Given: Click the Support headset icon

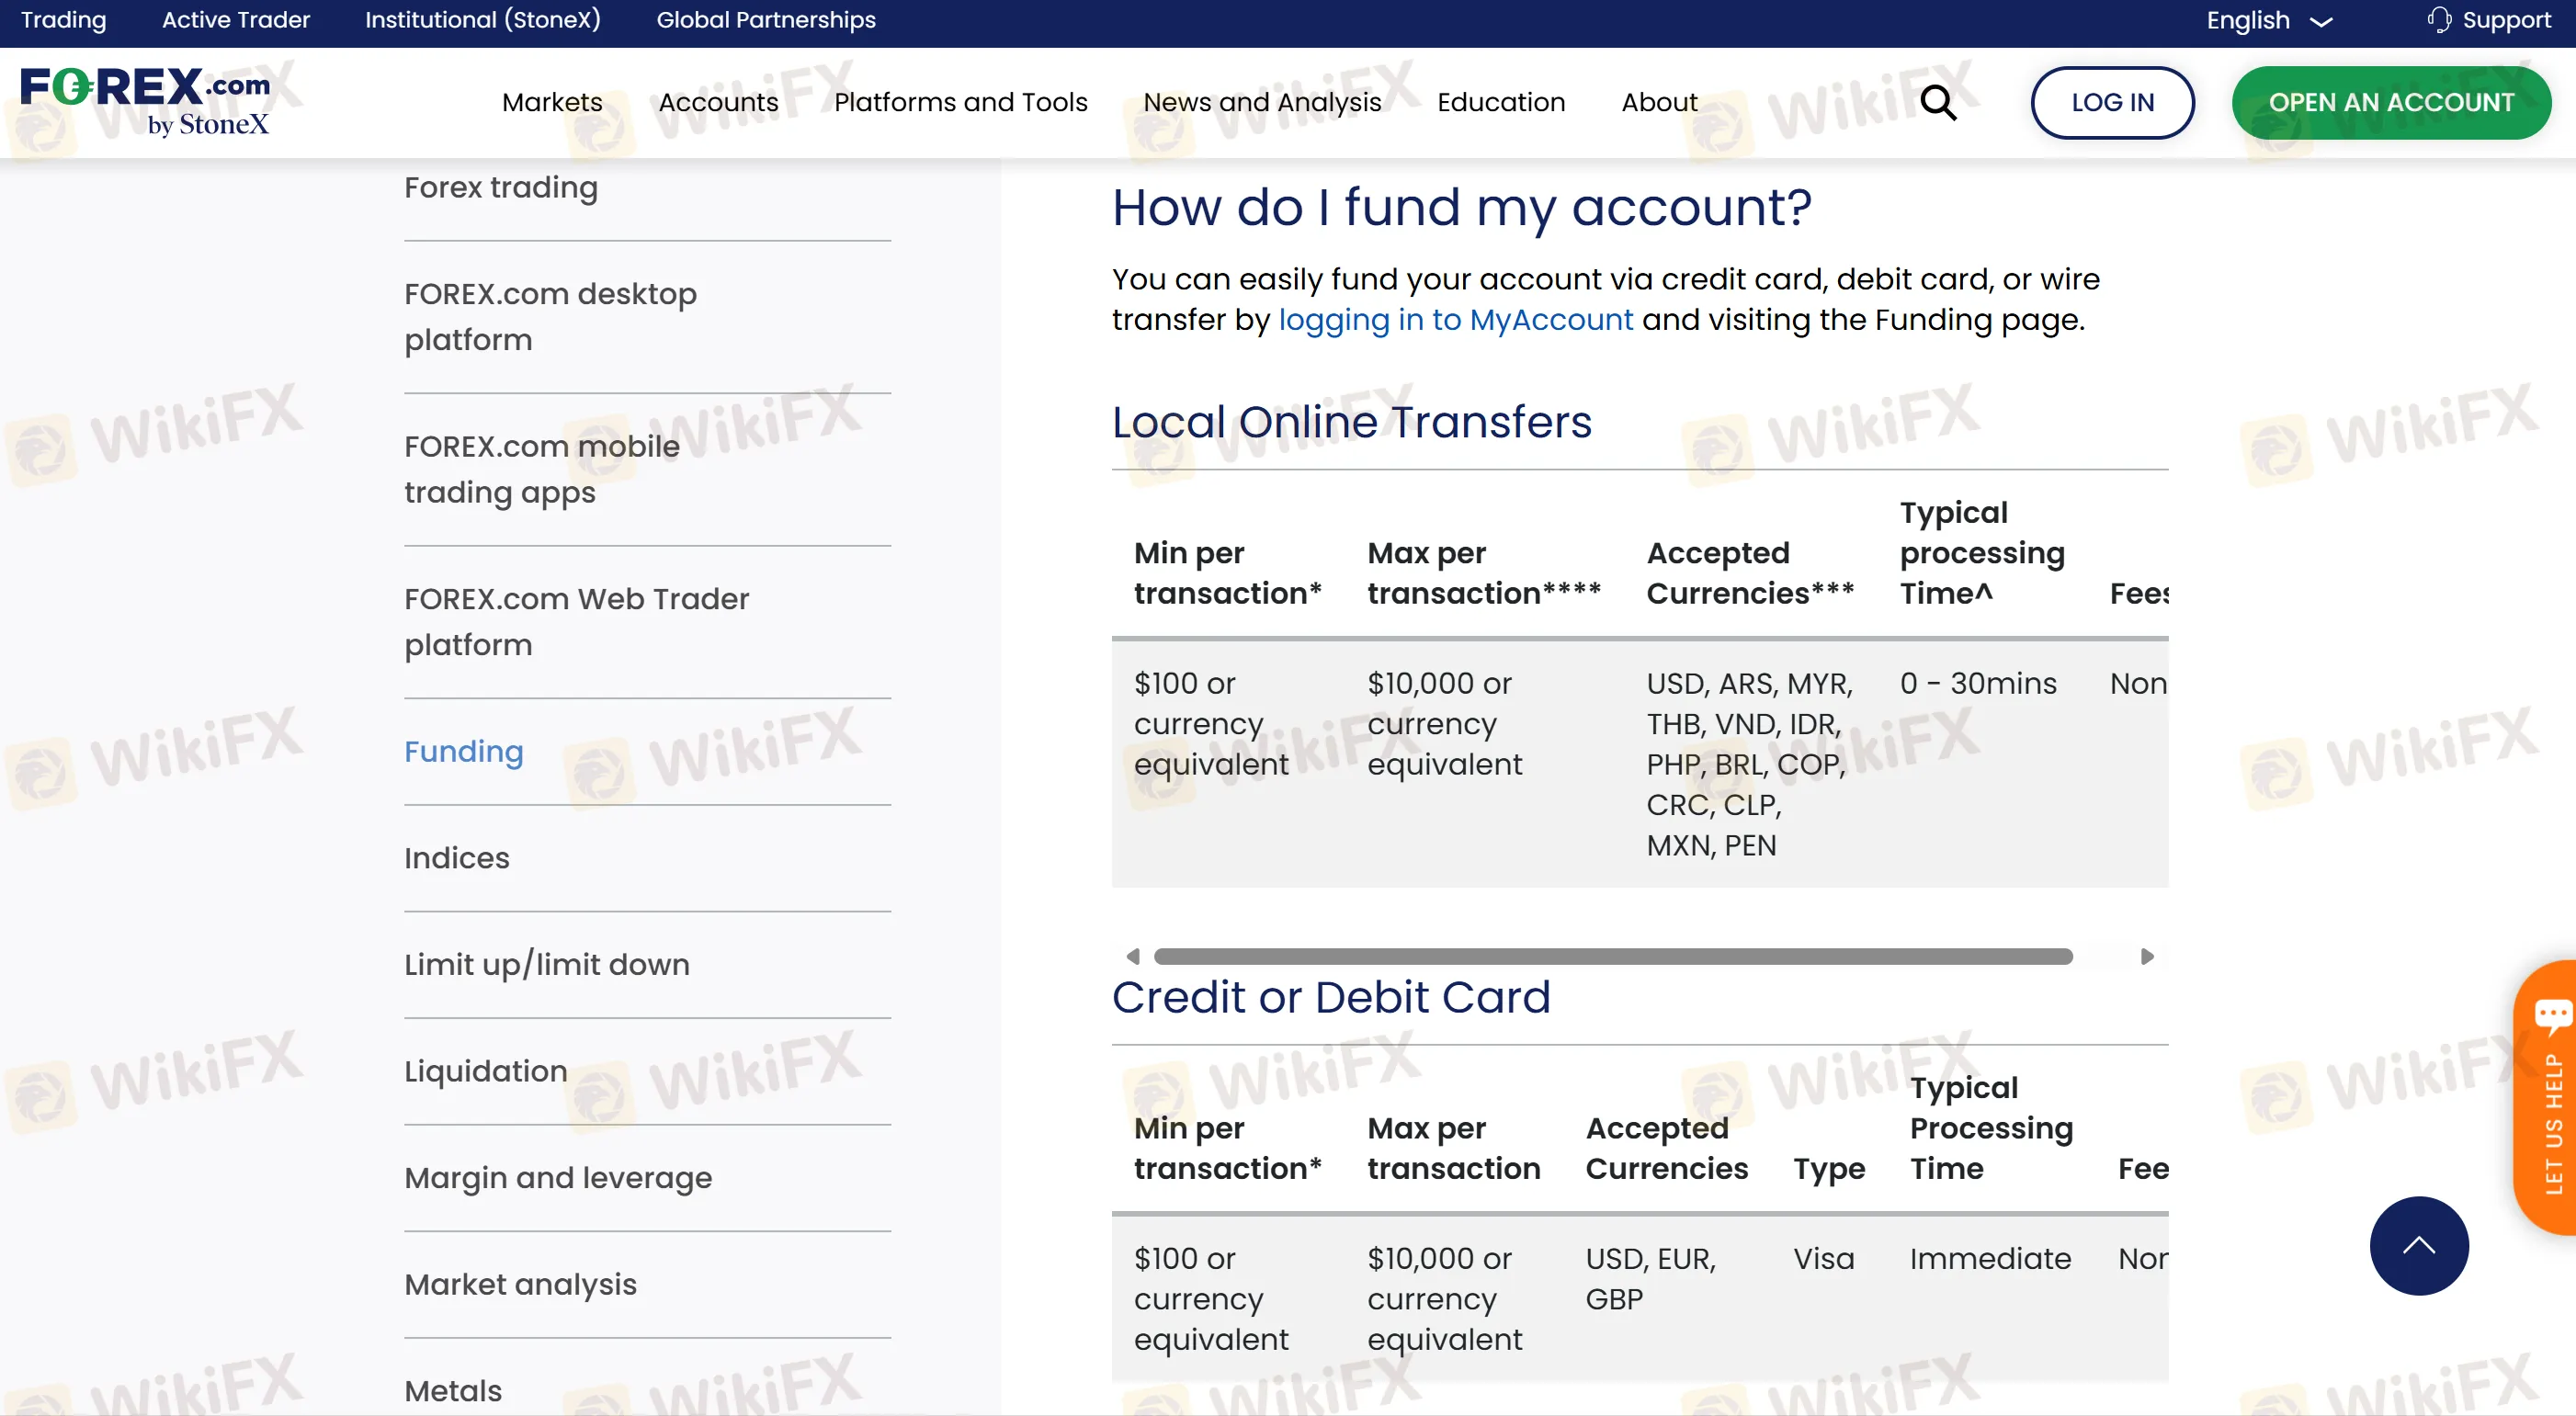Looking at the screenshot, I should click(2439, 20).
